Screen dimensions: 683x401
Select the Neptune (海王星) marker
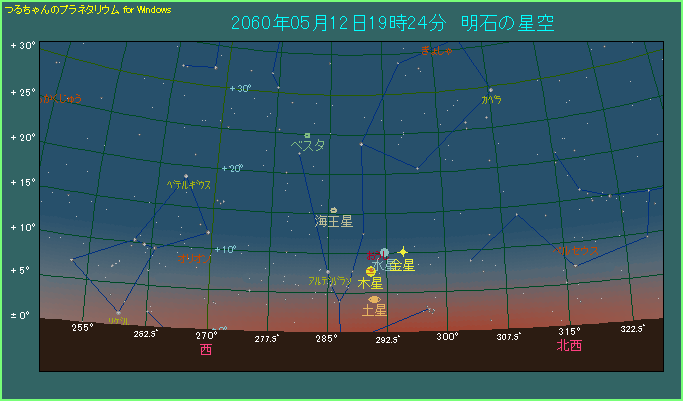tap(333, 210)
